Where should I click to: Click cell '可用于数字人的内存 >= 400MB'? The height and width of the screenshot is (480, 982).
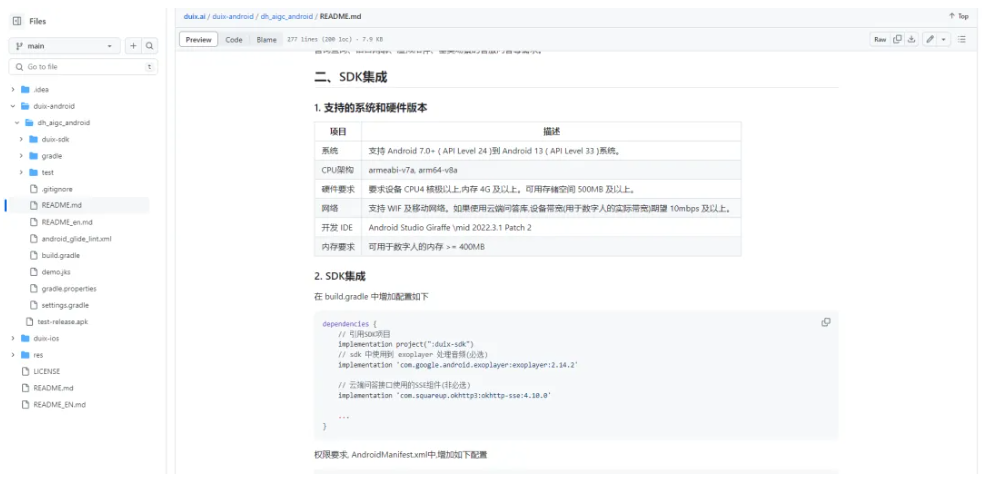pyautogui.click(x=552, y=247)
